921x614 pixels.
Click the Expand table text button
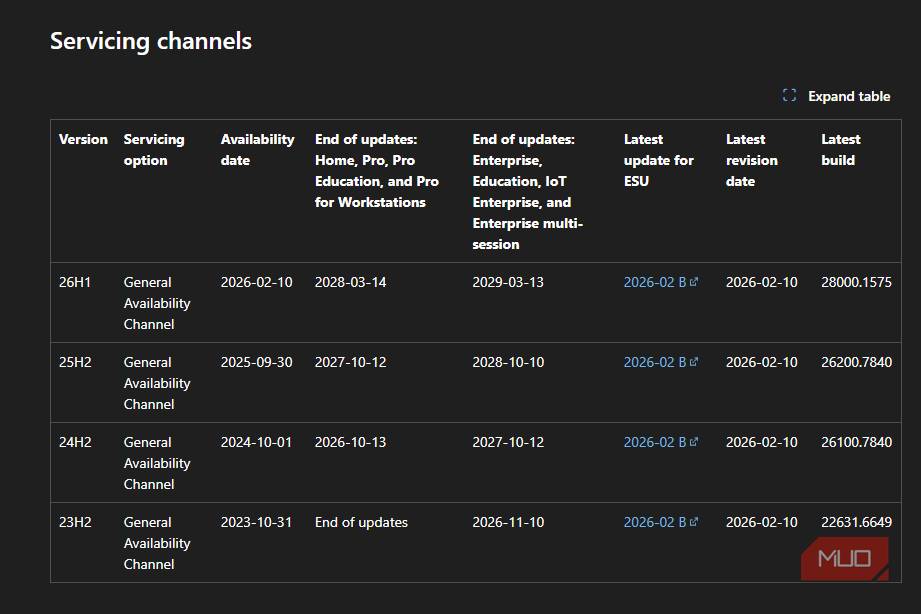[848, 96]
